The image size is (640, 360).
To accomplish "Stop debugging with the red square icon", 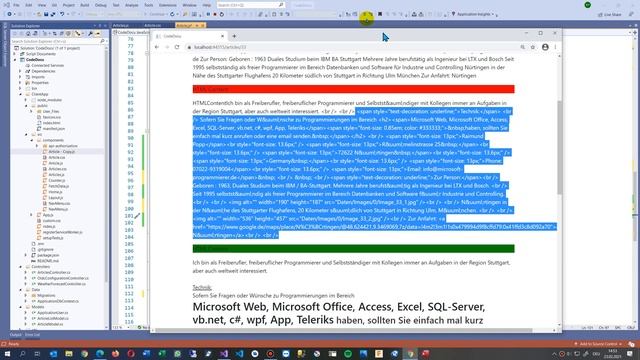I will tap(215, 14).
